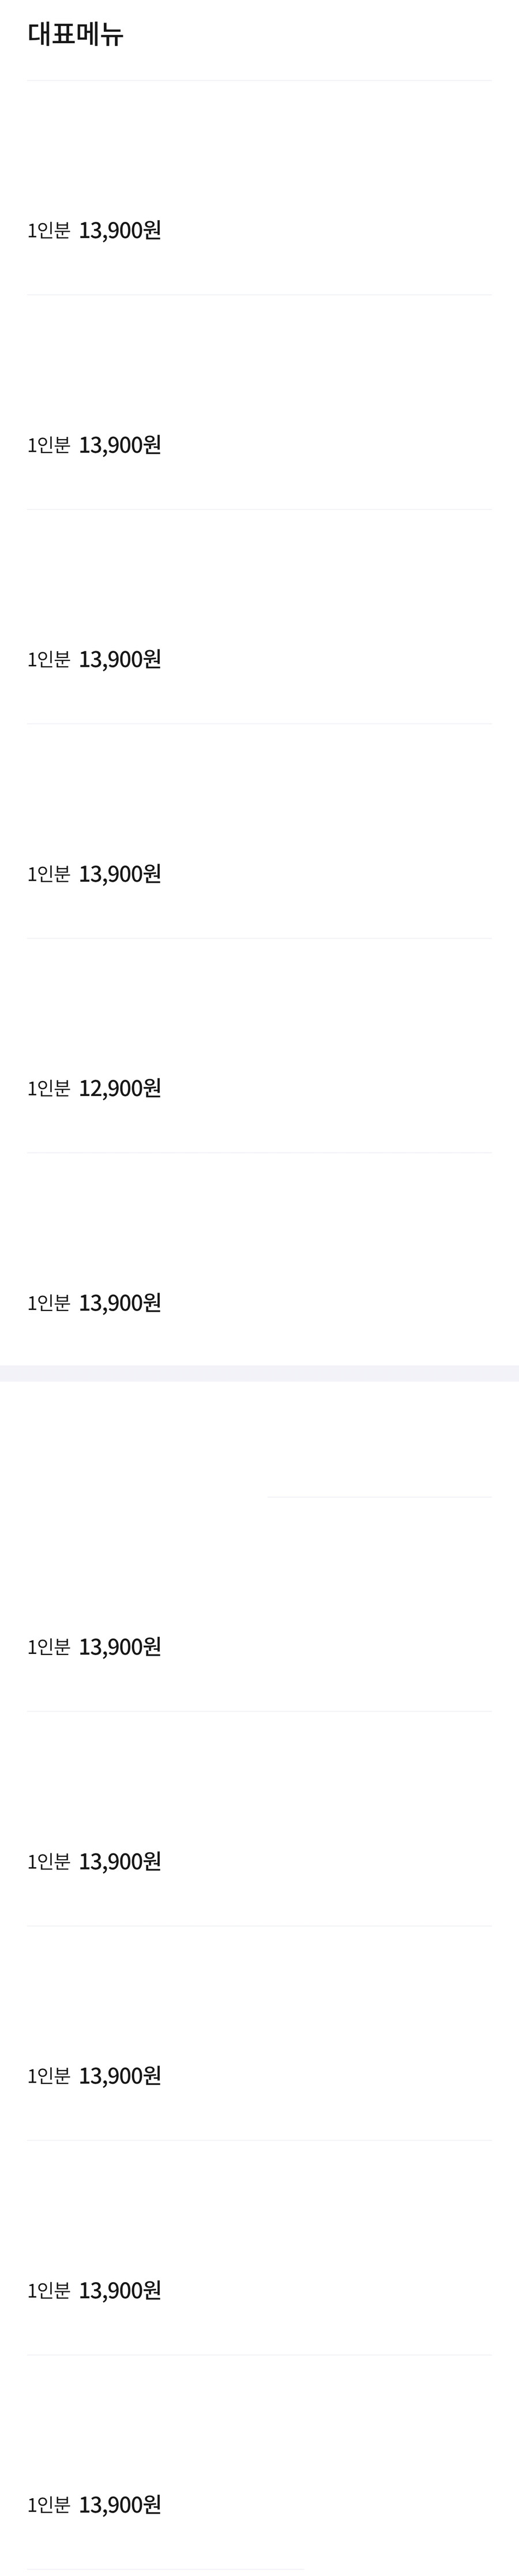This screenshot has height=2576, width=519.
Task: Click the last menu item's 1인분 label
Action: point(49,2505)
